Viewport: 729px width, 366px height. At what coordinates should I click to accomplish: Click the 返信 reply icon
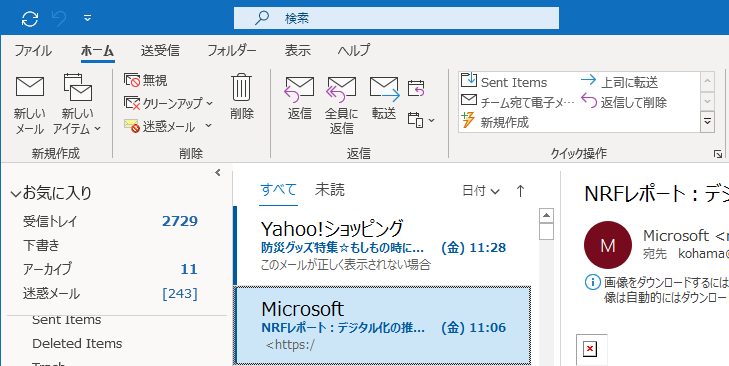299,89
